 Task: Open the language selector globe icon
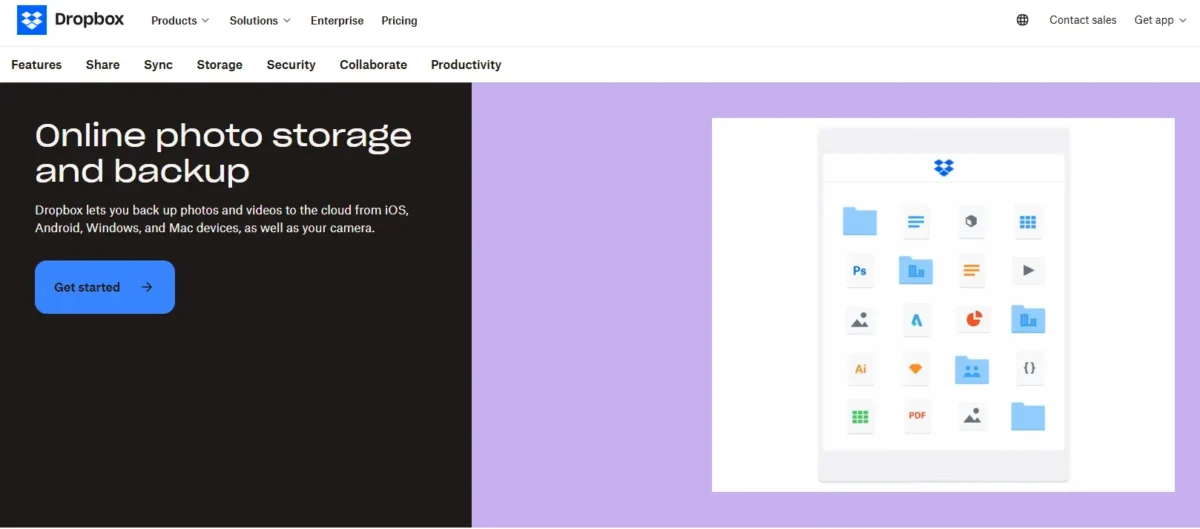click(1022, 20)
